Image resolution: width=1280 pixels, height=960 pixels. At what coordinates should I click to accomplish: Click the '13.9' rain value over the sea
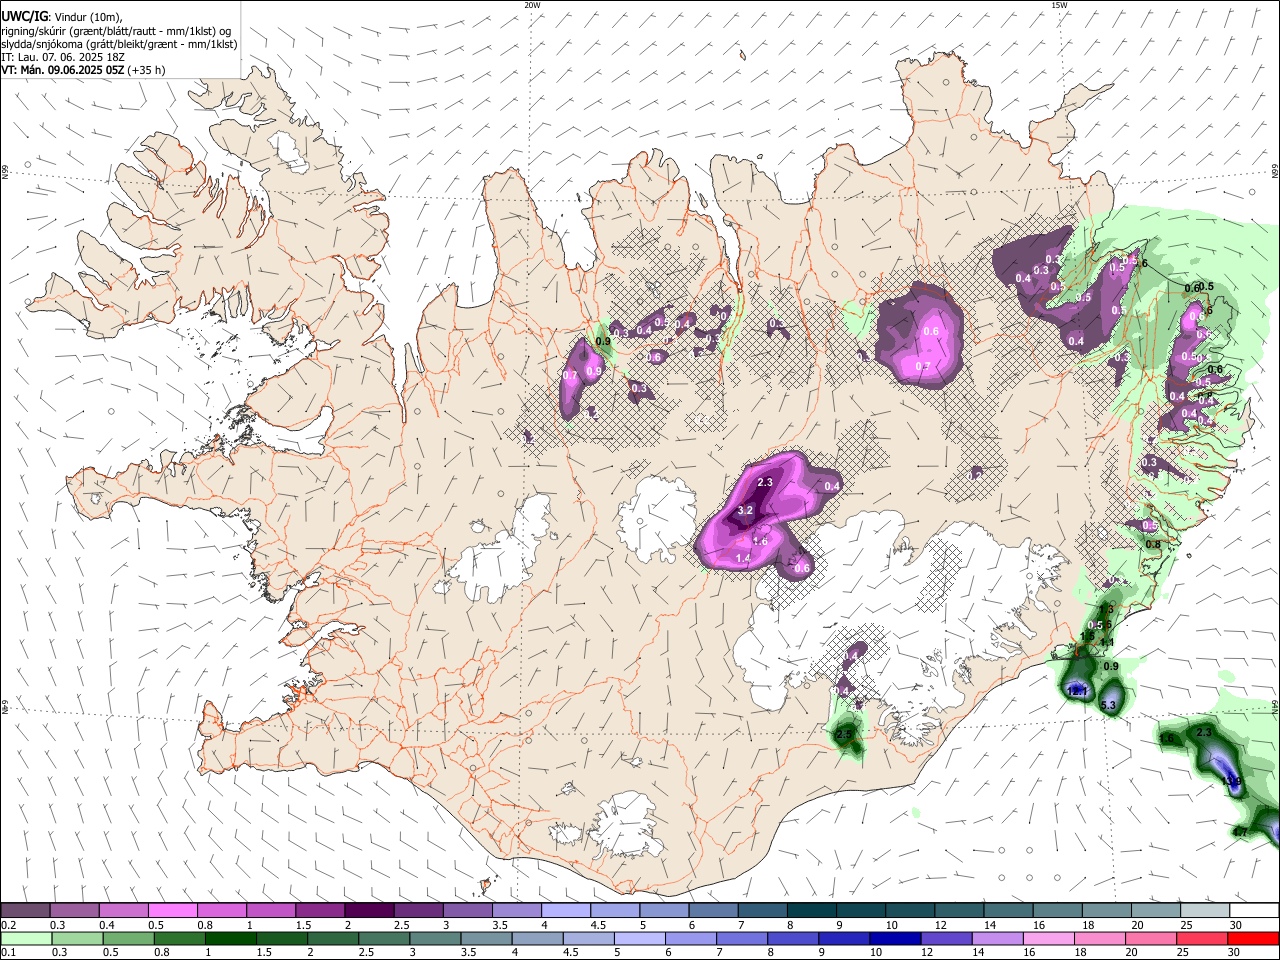click(x=1232, y=782)
